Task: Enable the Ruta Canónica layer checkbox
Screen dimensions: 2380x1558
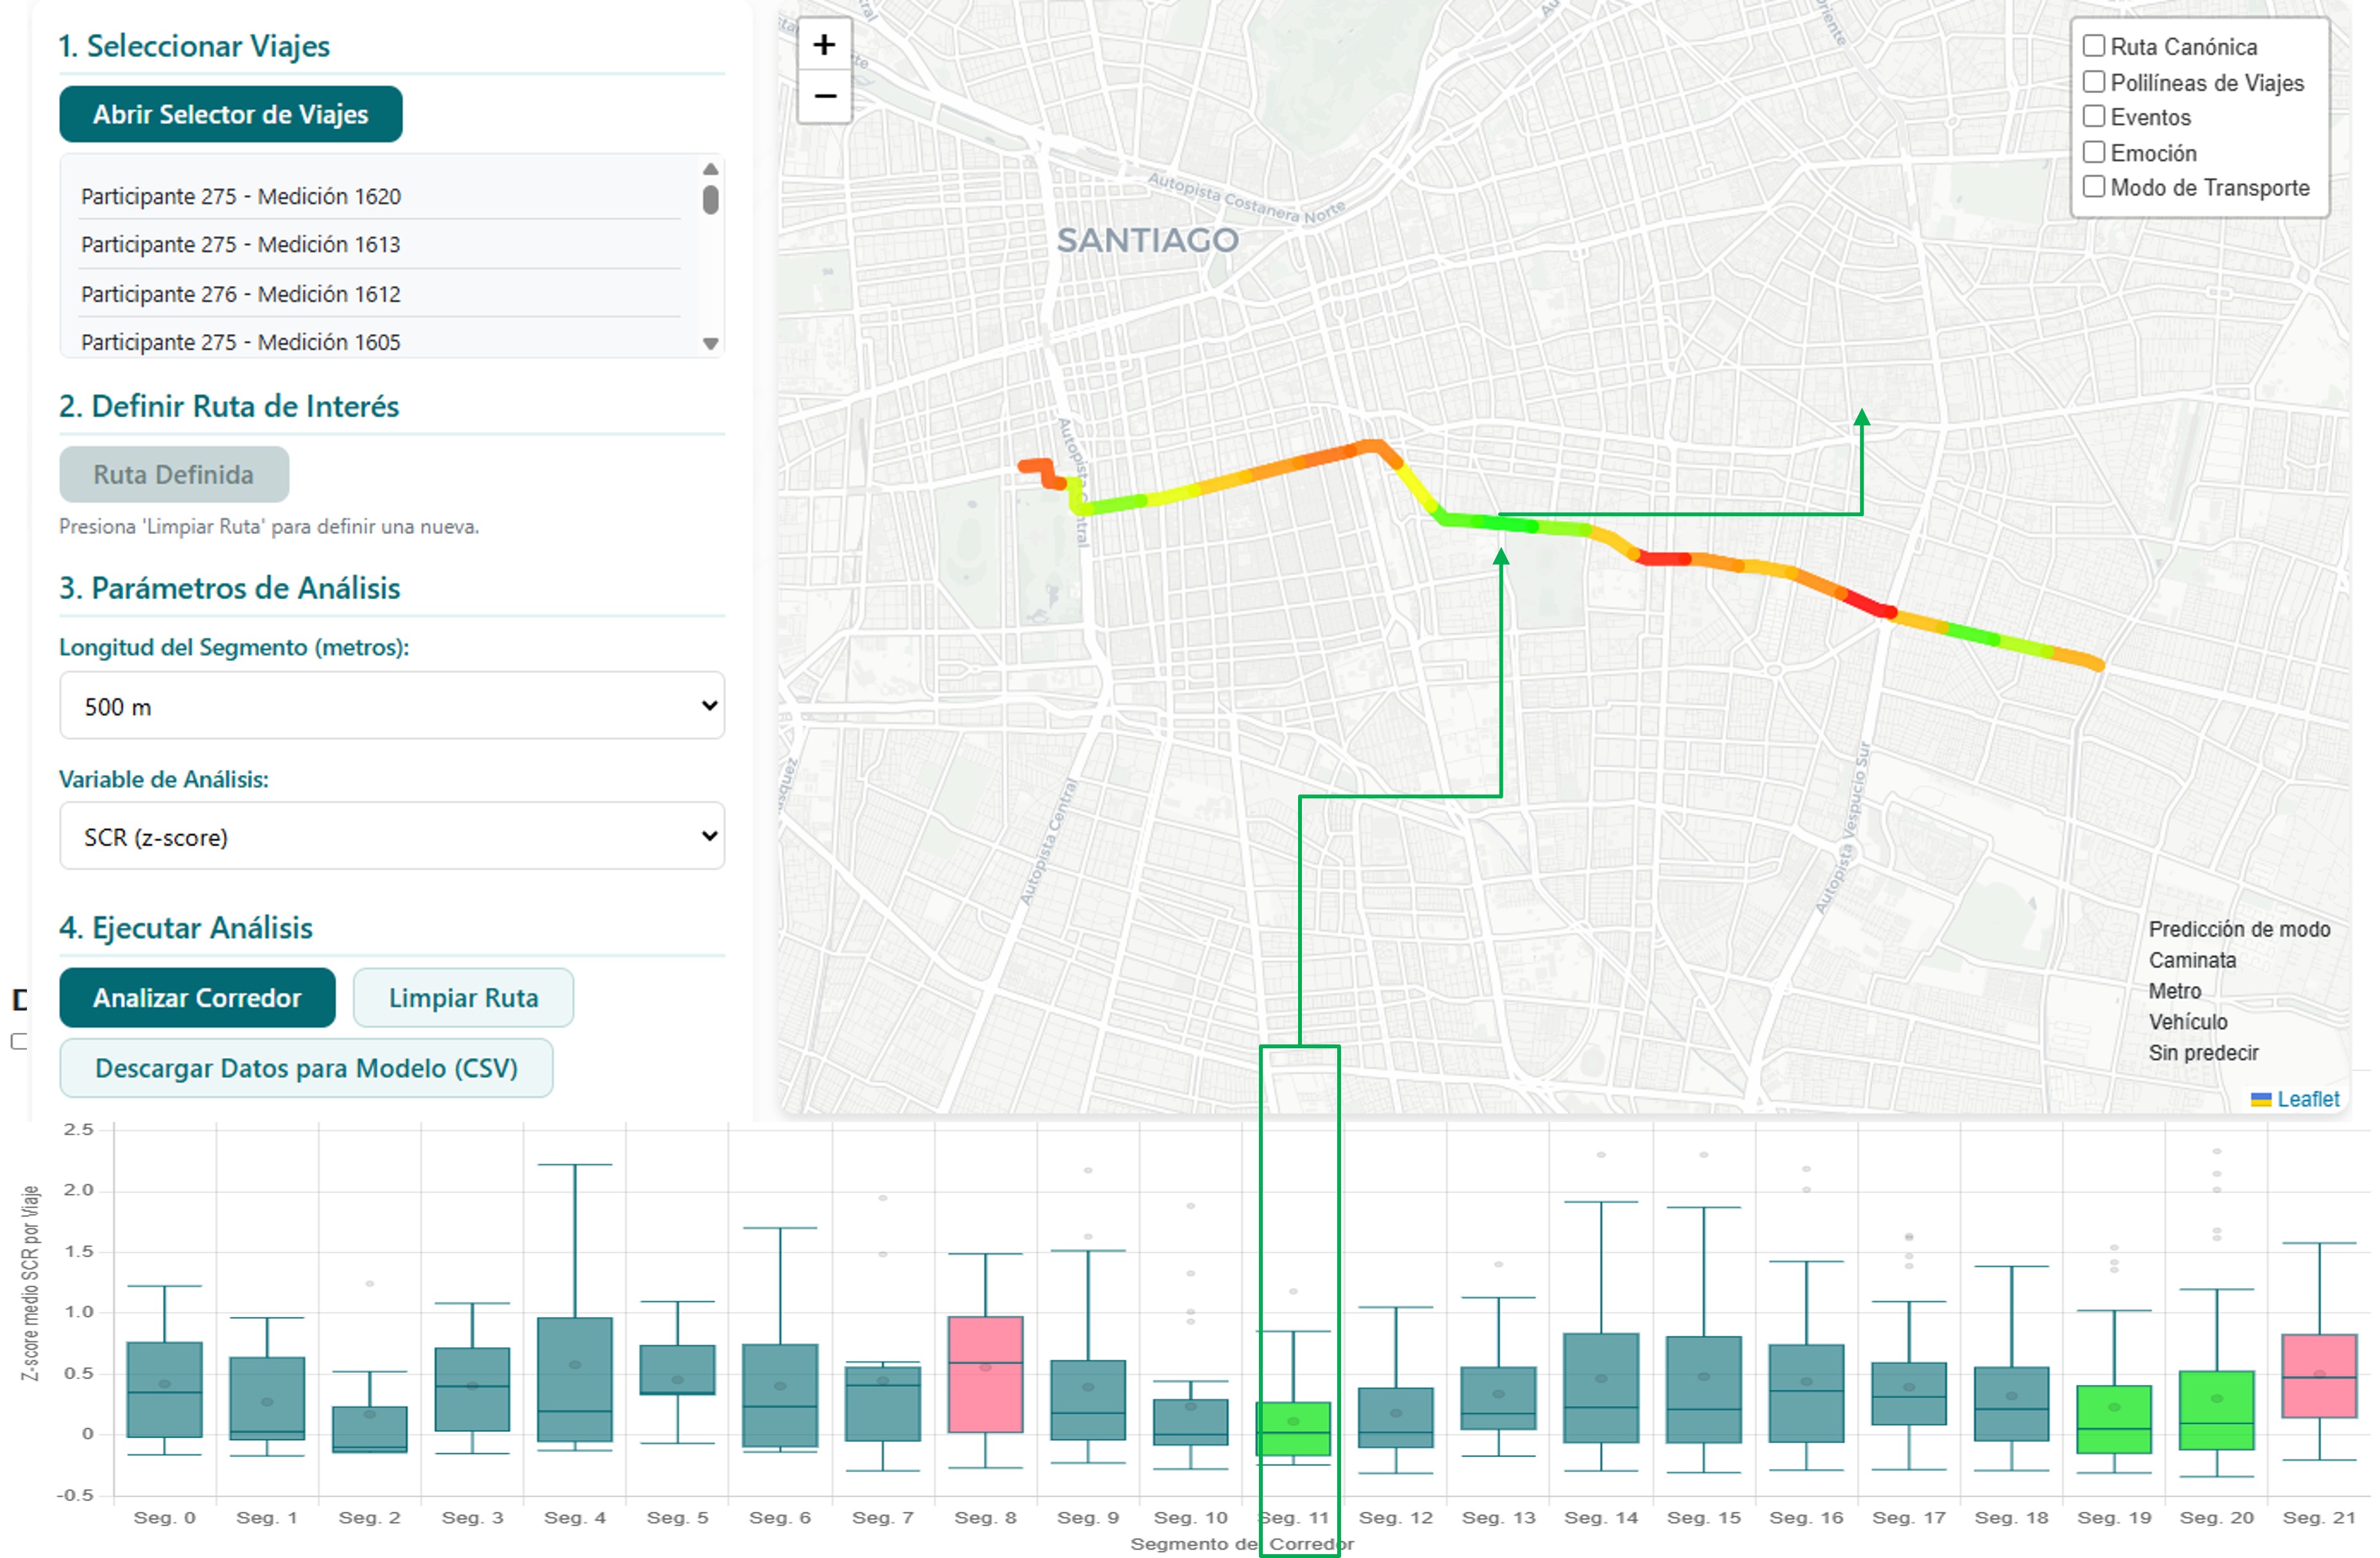Action: pos(2093,46)
